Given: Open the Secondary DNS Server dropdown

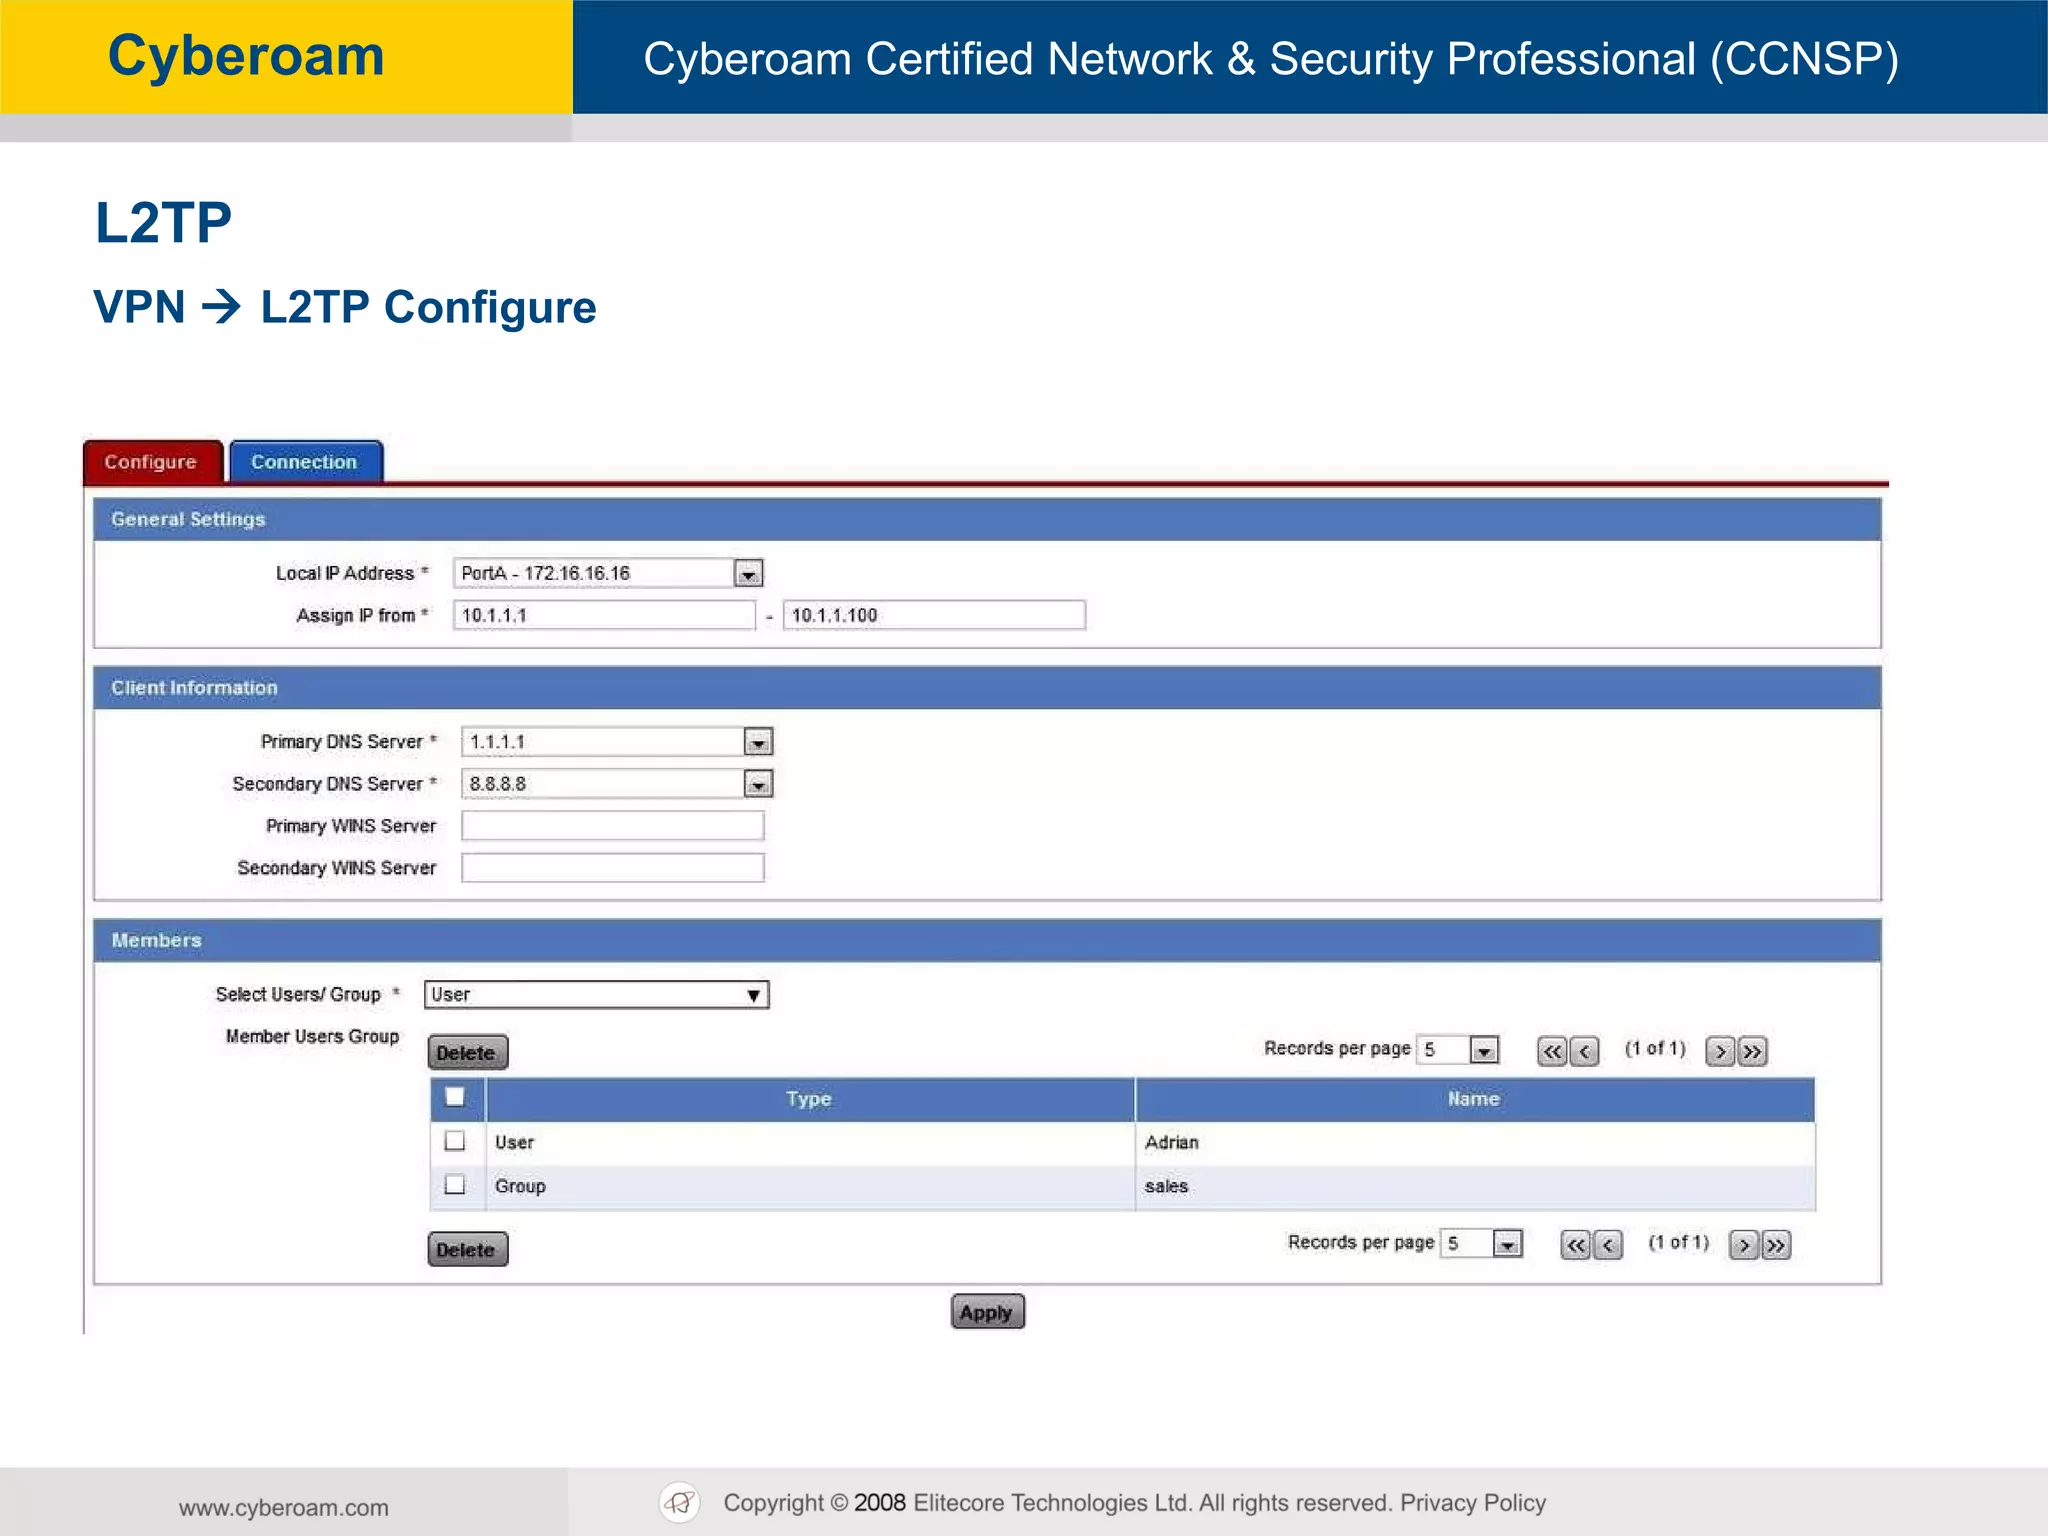Looking at the screenshot, I should (x=758, y=784).
